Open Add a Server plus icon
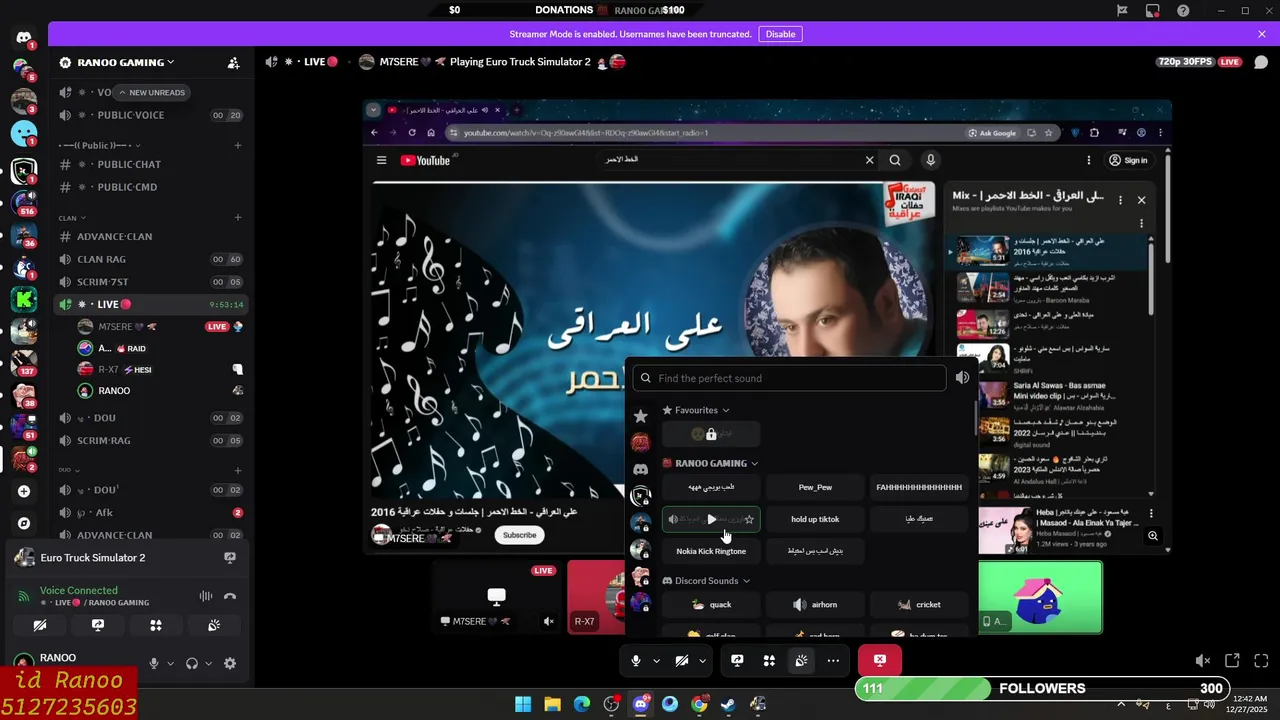The height and width of the screenshot is (720, 1280). click(24, 491)
